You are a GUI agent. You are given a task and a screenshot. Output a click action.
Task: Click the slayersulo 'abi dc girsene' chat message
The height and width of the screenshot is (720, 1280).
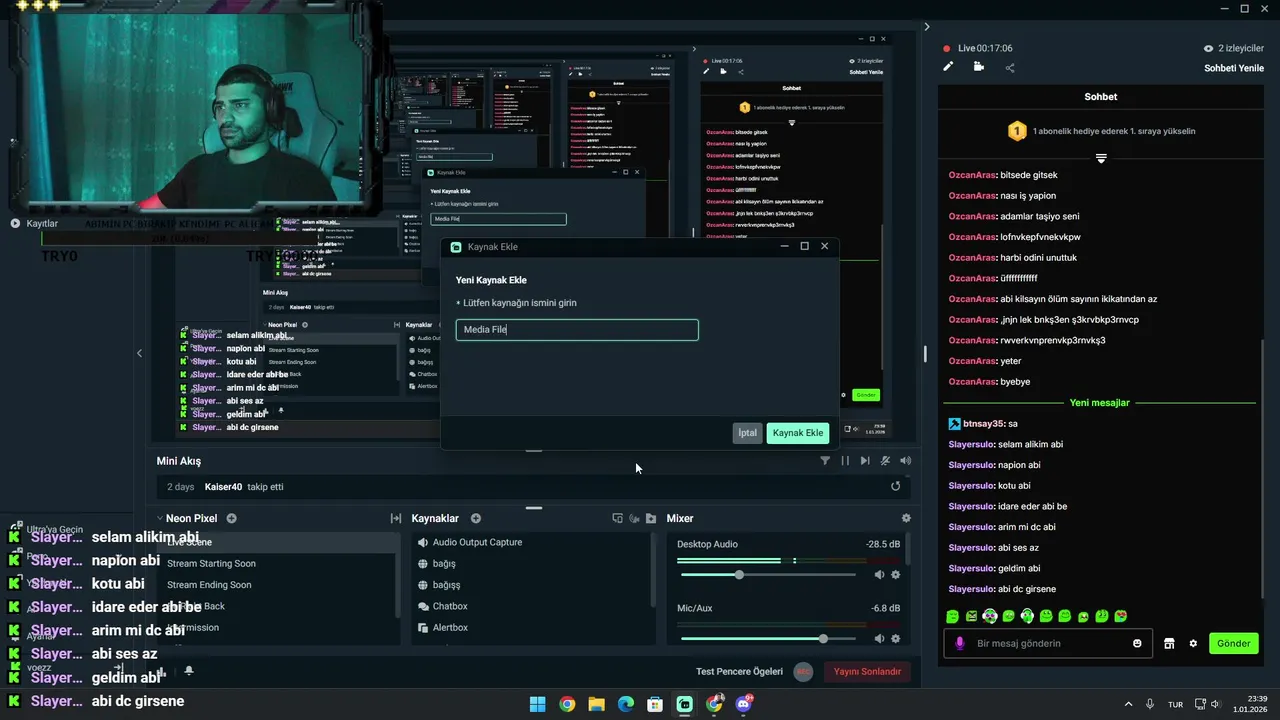click(x=1002, y=589)
